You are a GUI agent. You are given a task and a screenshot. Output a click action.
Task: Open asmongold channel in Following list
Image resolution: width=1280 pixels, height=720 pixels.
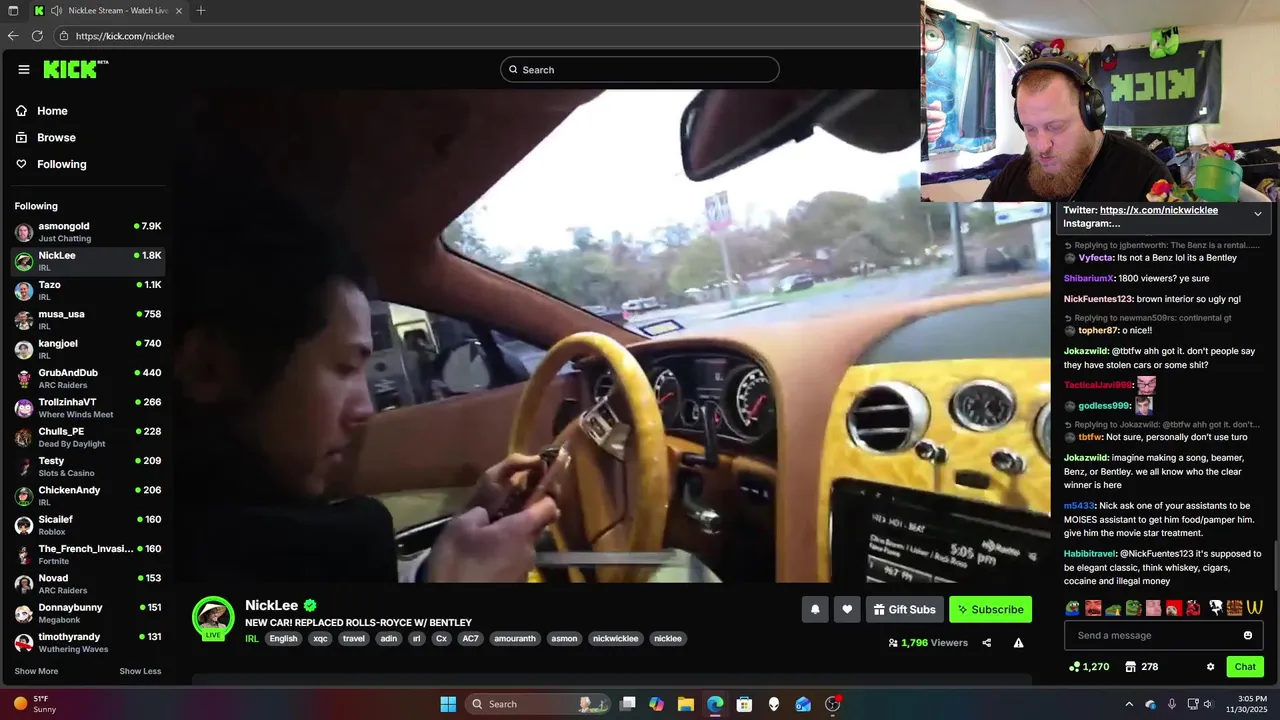pos(88,232)
